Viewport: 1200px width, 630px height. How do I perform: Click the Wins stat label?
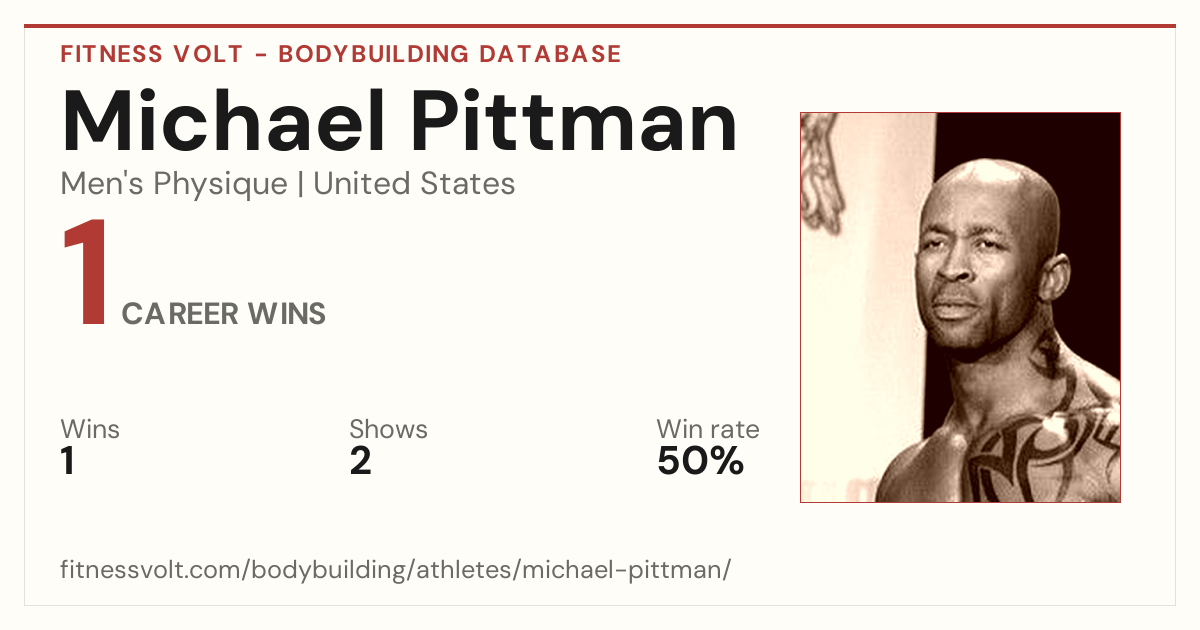(x=90, y=429)
